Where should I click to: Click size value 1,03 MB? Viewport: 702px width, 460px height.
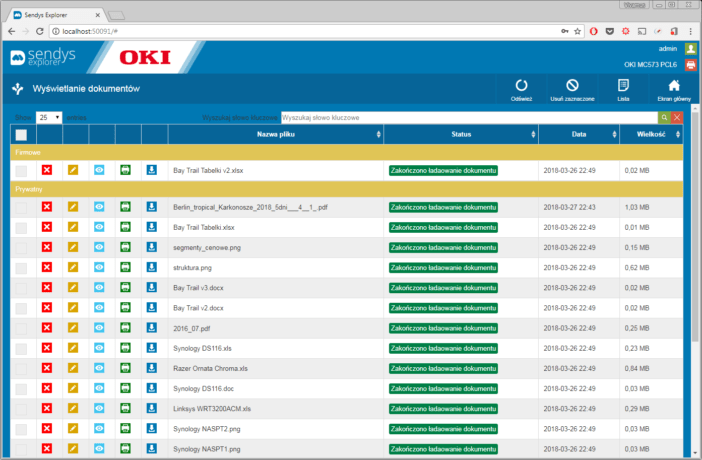click(637, 207)
